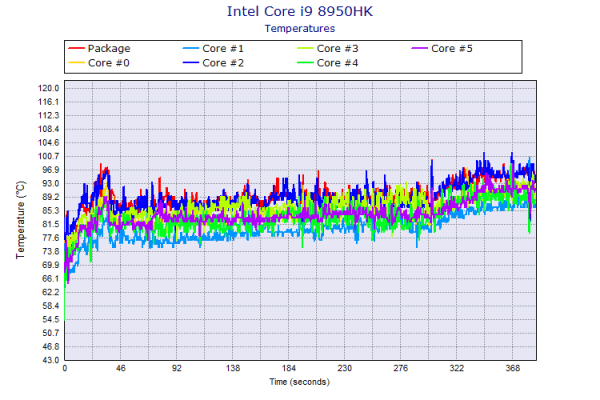Click the orange Core #0 legend line
This screenshot has height=400, width=600.
coord(76,62)
